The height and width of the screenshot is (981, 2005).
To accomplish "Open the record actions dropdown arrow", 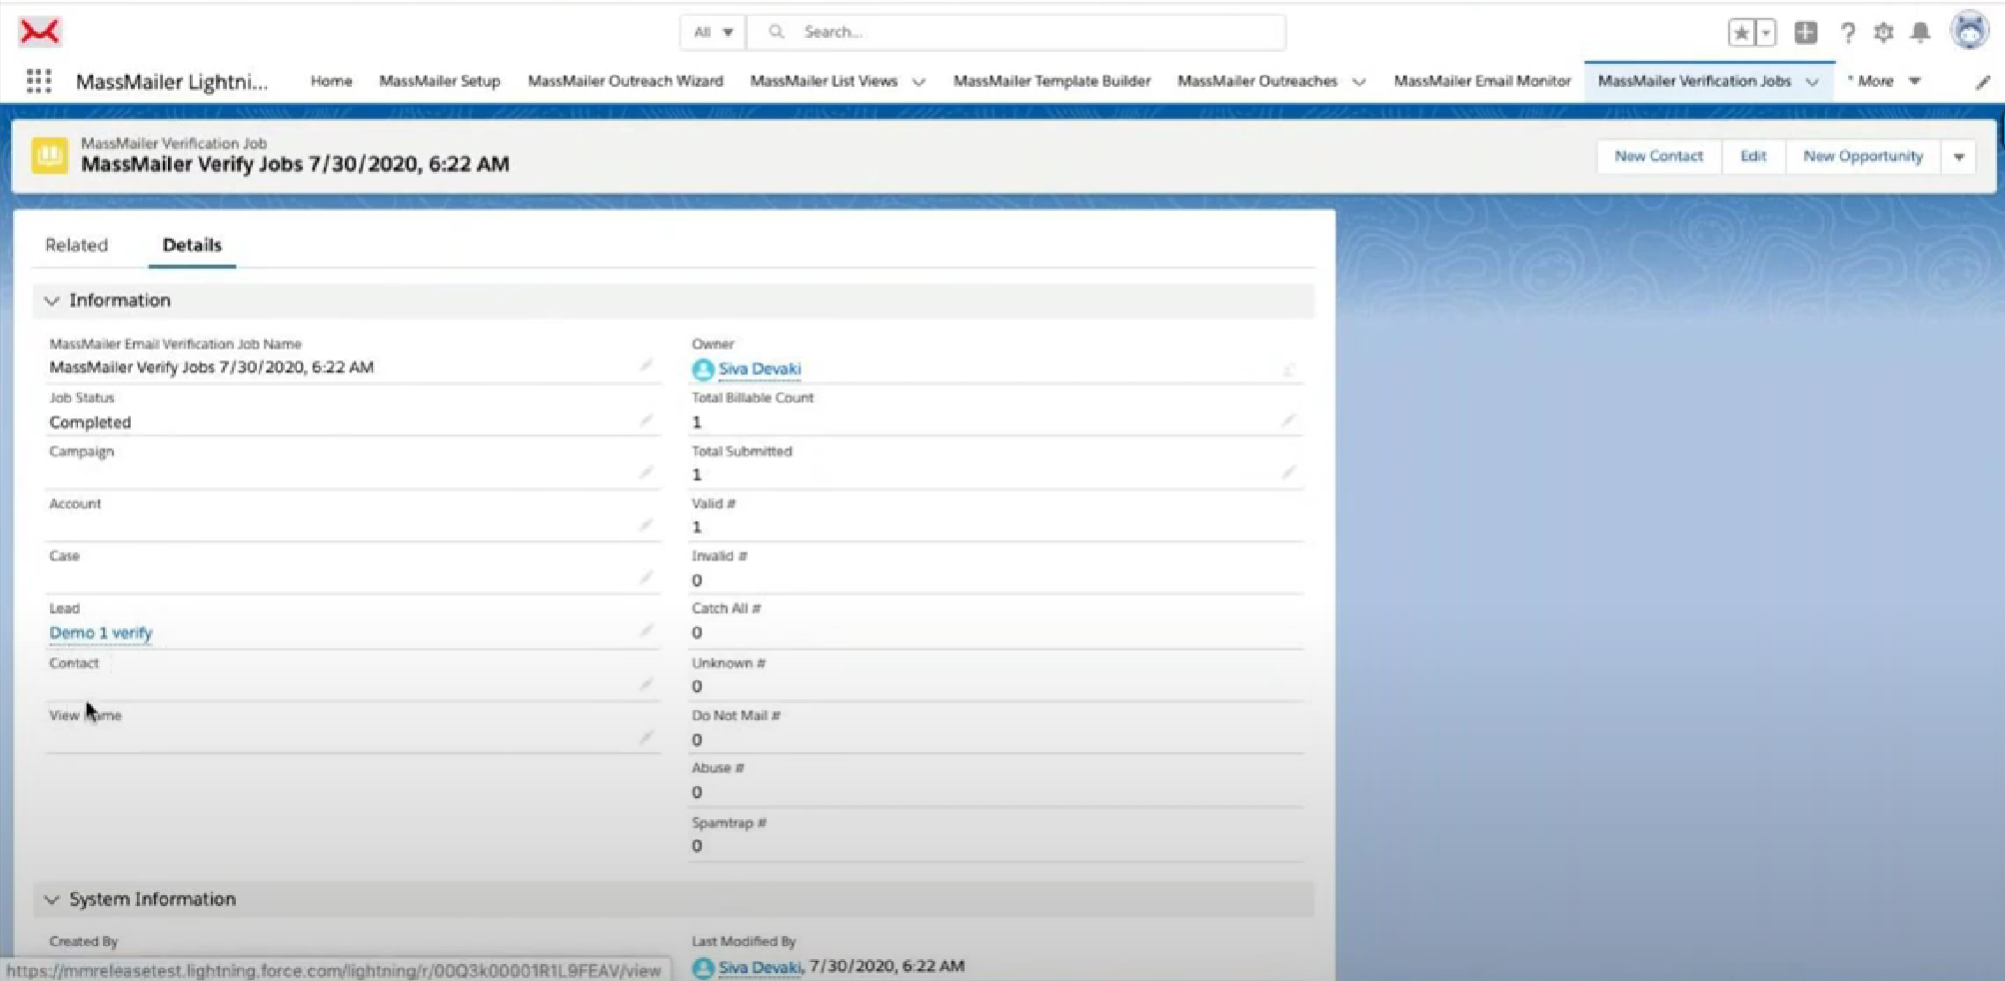I will (1959, 157).
